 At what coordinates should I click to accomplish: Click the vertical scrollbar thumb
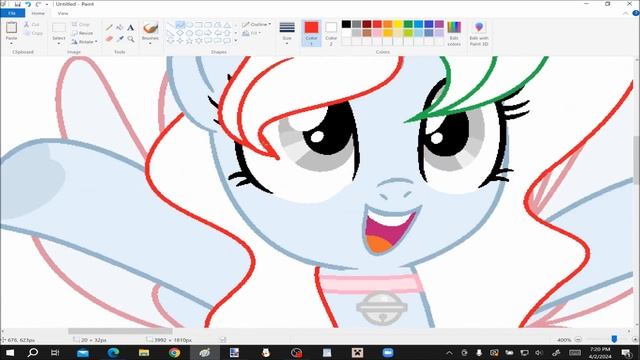[636, 160]
